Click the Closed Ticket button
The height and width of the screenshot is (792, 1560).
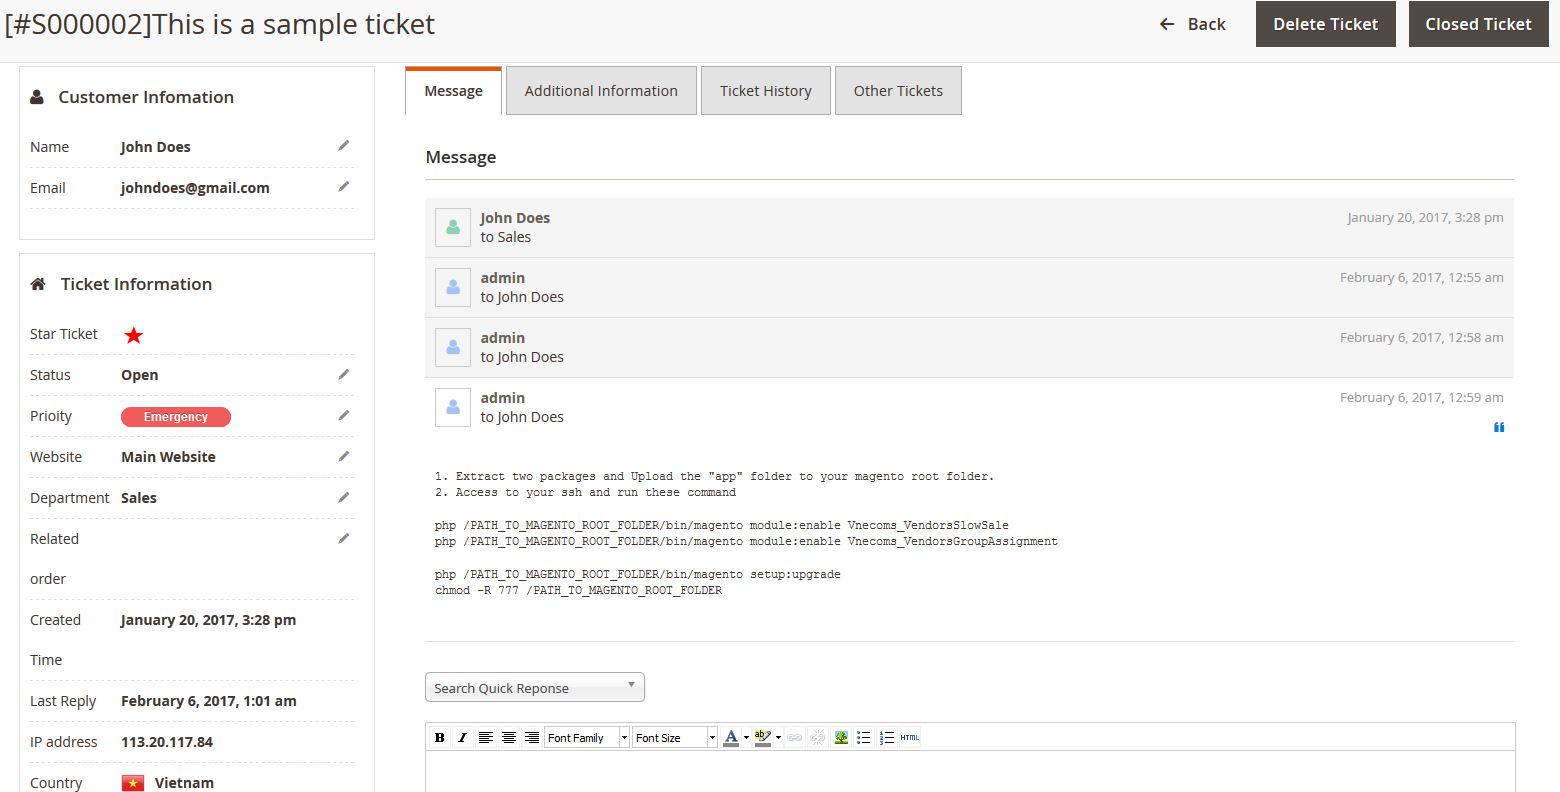click(1478, 24)
